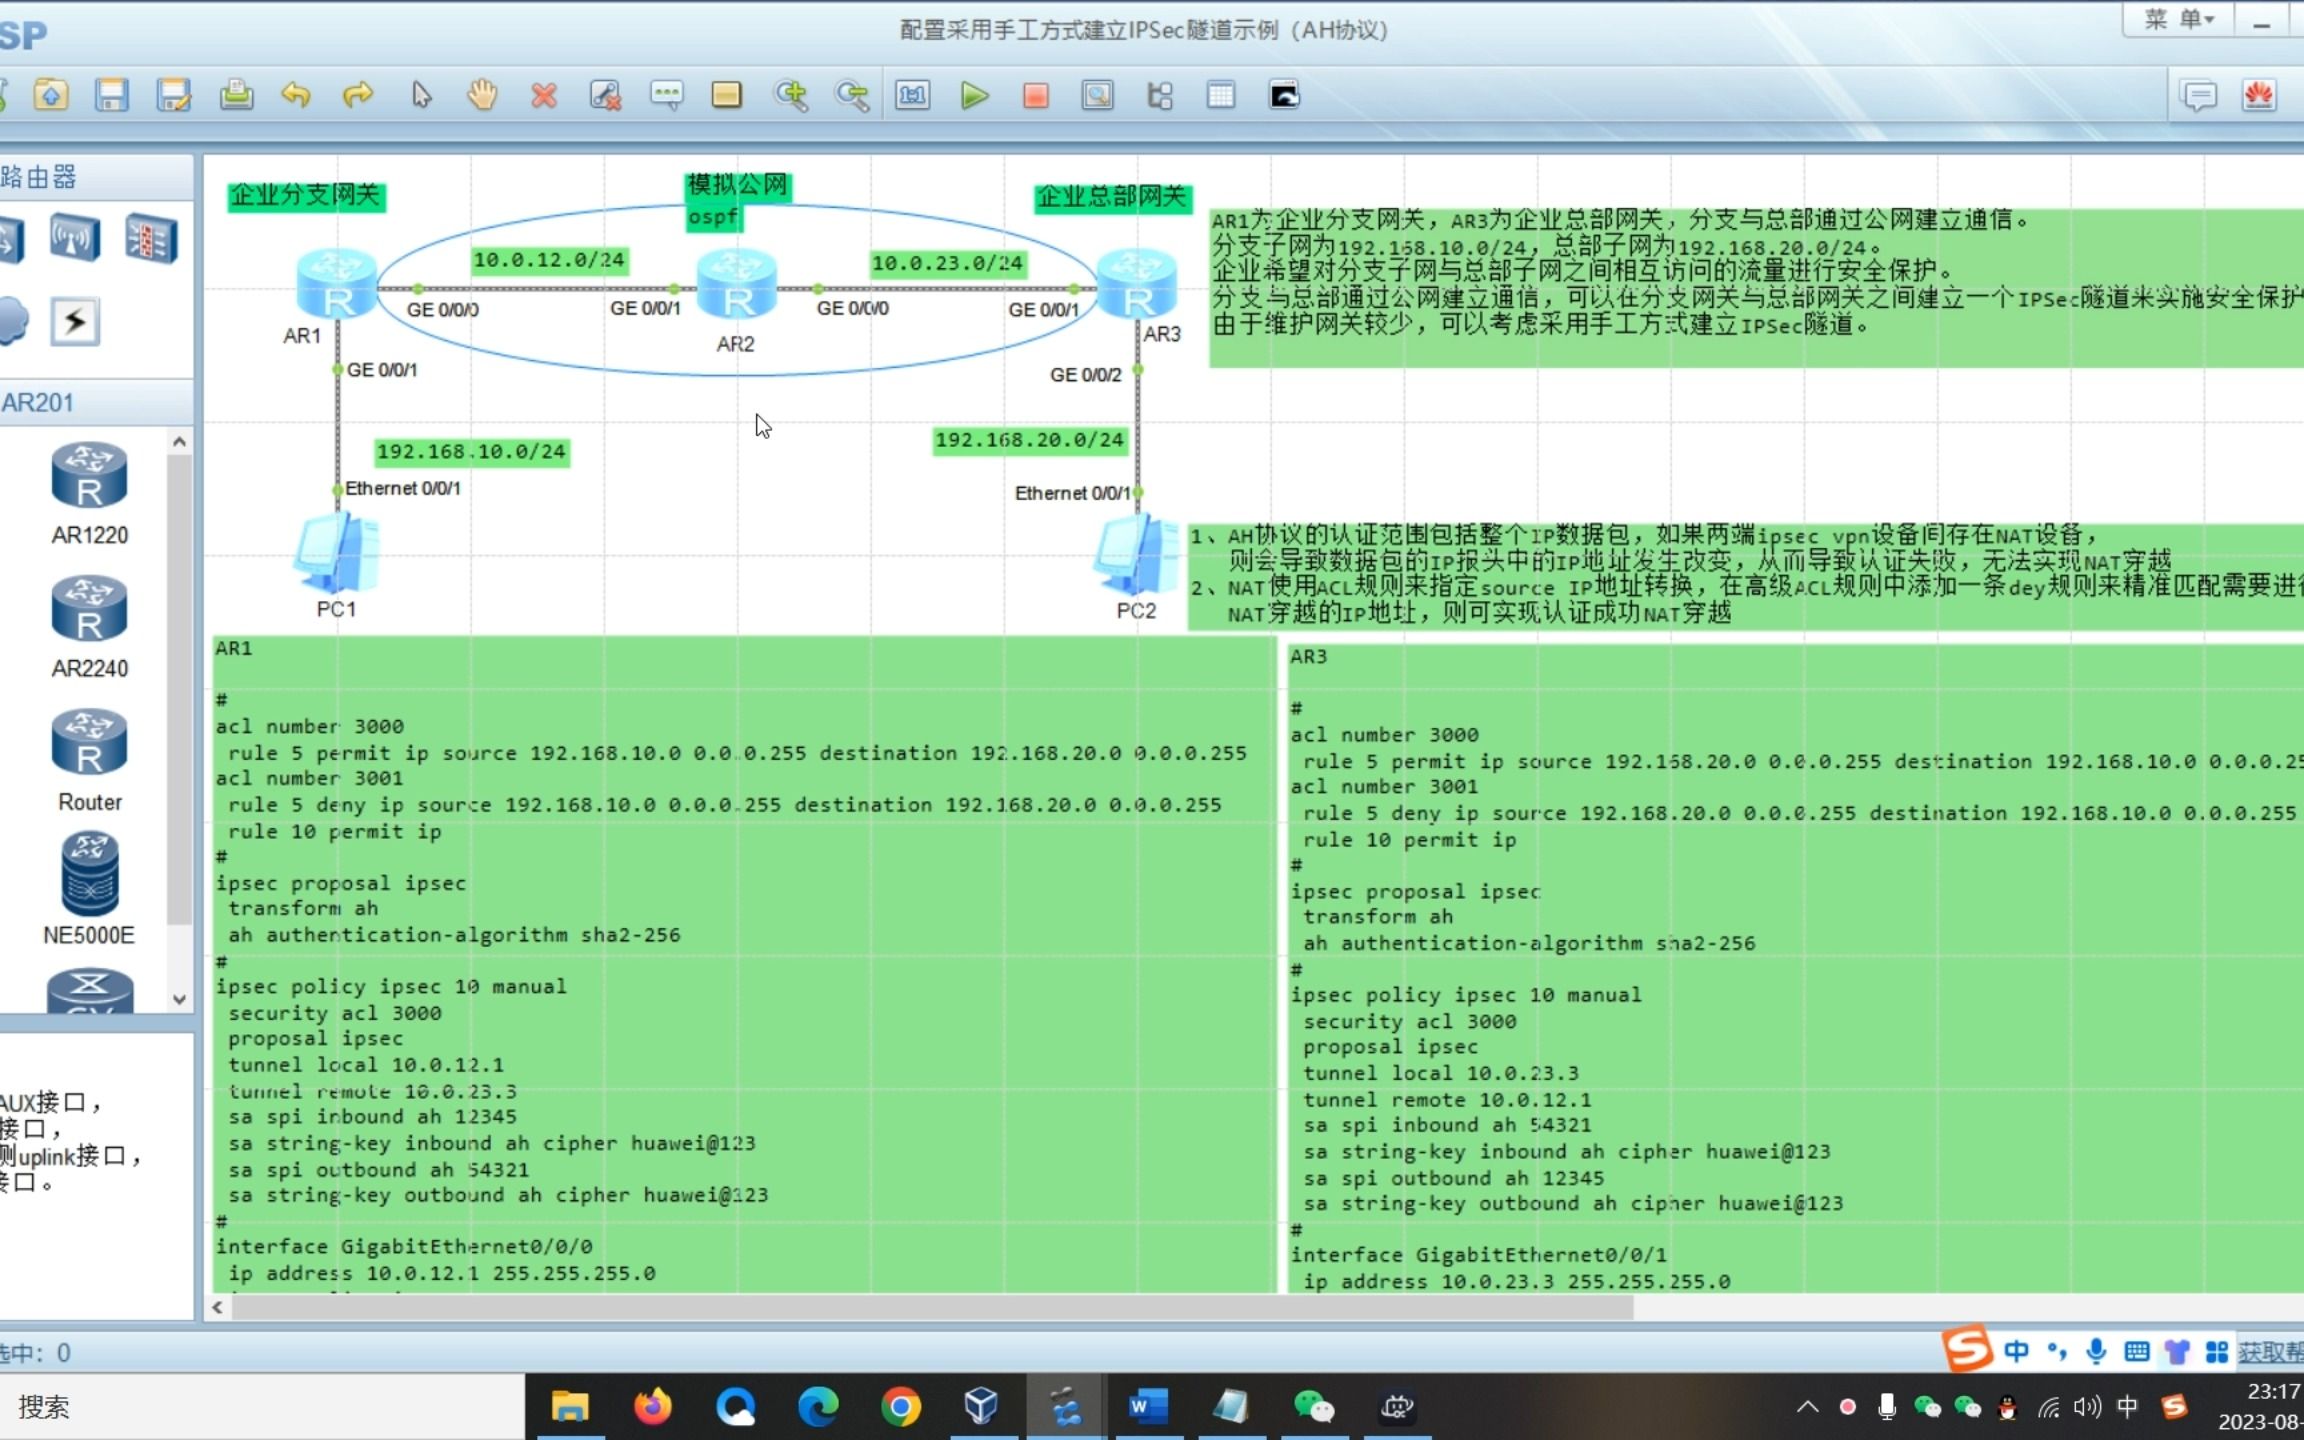Open the Huawei website icon
Screen dimensions: 2304x1440
point(2259,96)
